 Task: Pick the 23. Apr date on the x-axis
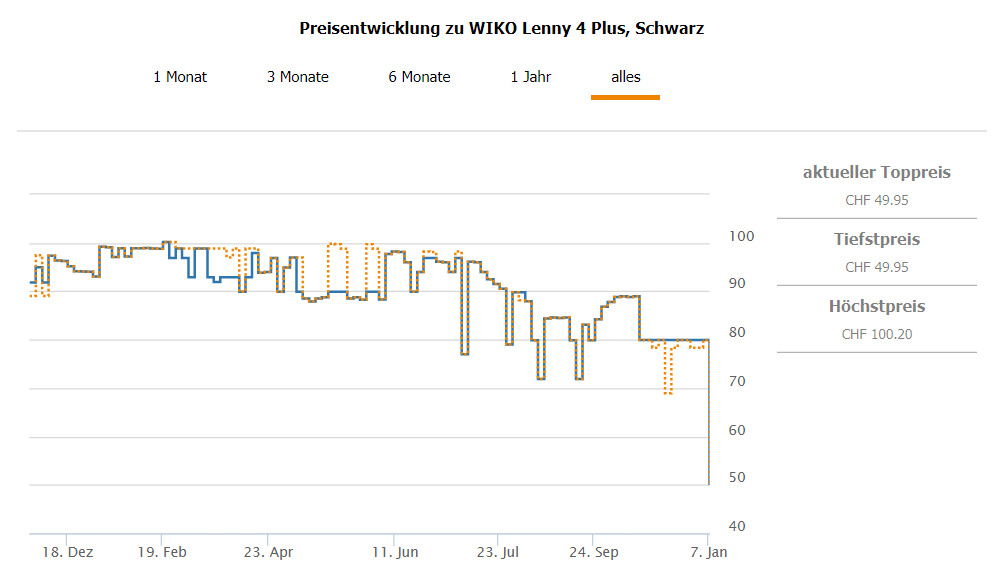(268, 552)
